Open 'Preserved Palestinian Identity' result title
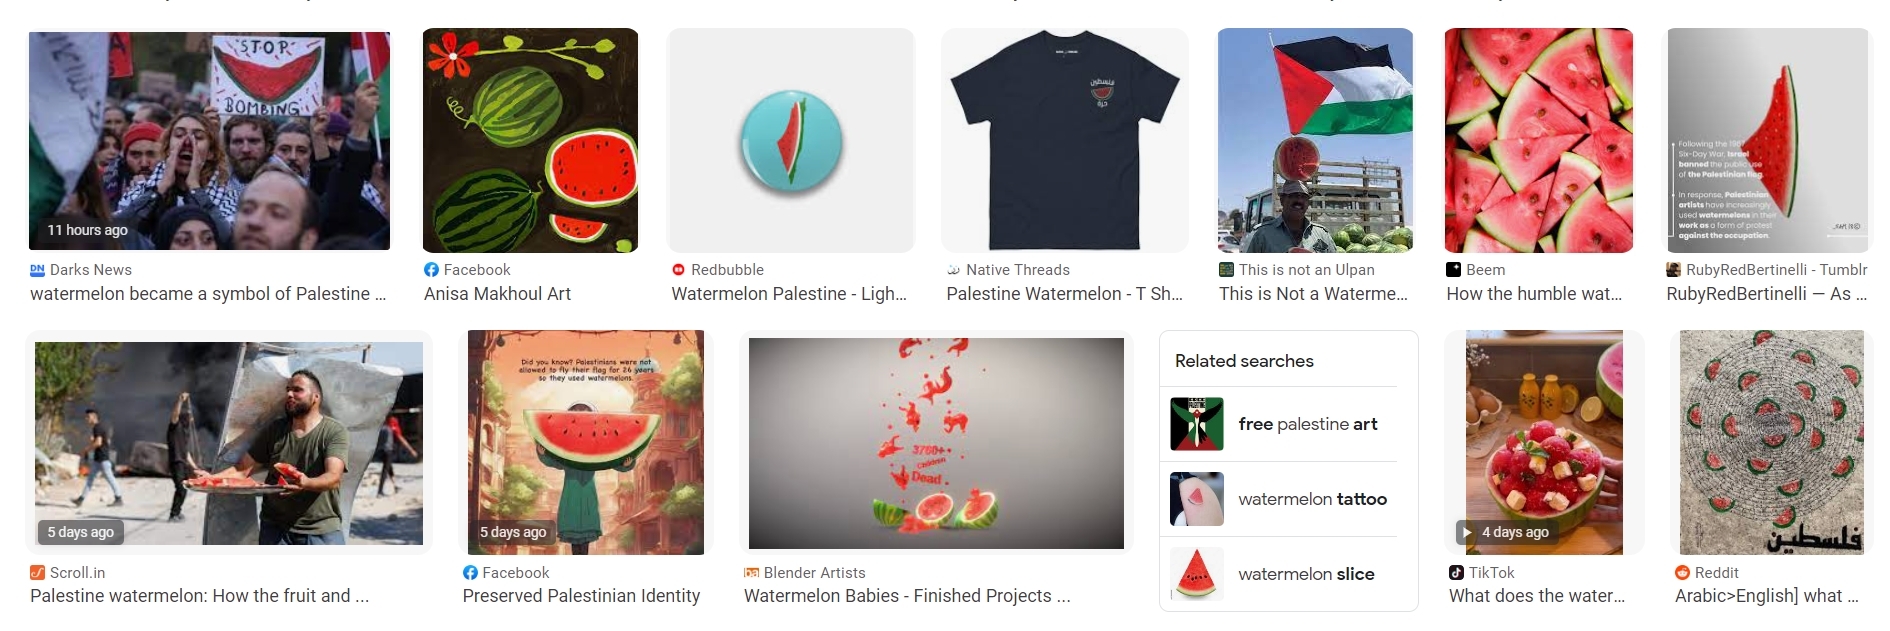The image size is (1890, 631). [x=581, y=596]
